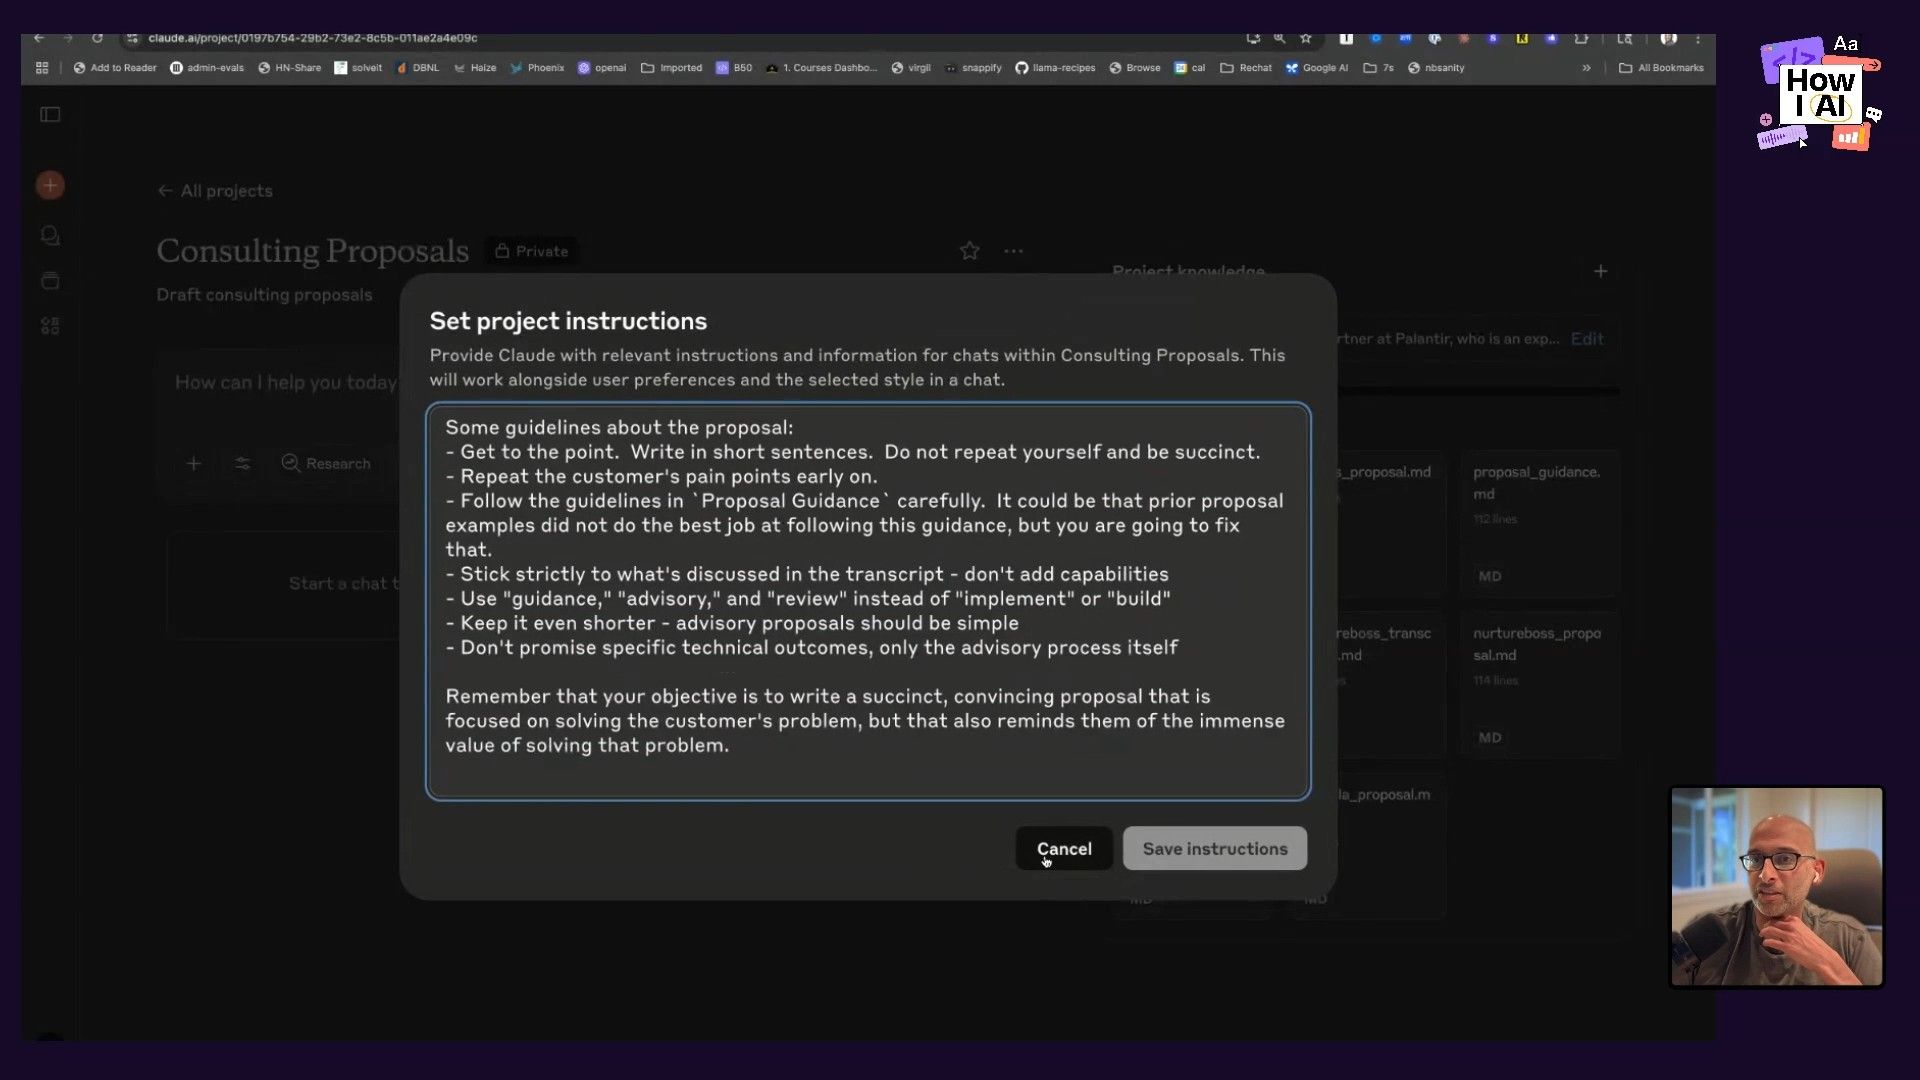Click Save instructions button
The width and height of the screenshot is (1920, 1080).
point(1214,848)
